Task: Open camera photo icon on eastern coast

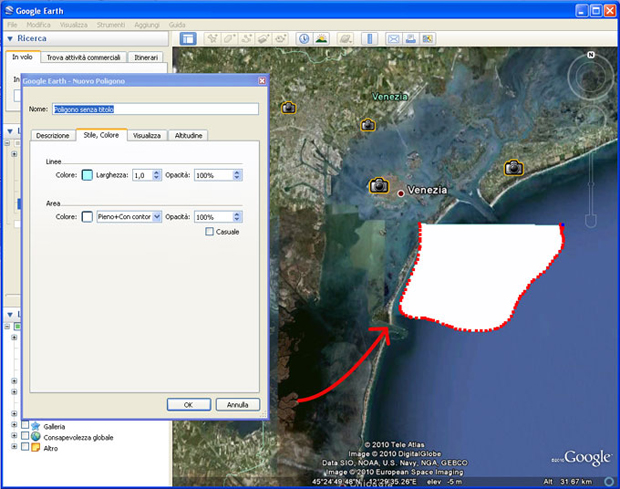Action: [x=514, y=167]
